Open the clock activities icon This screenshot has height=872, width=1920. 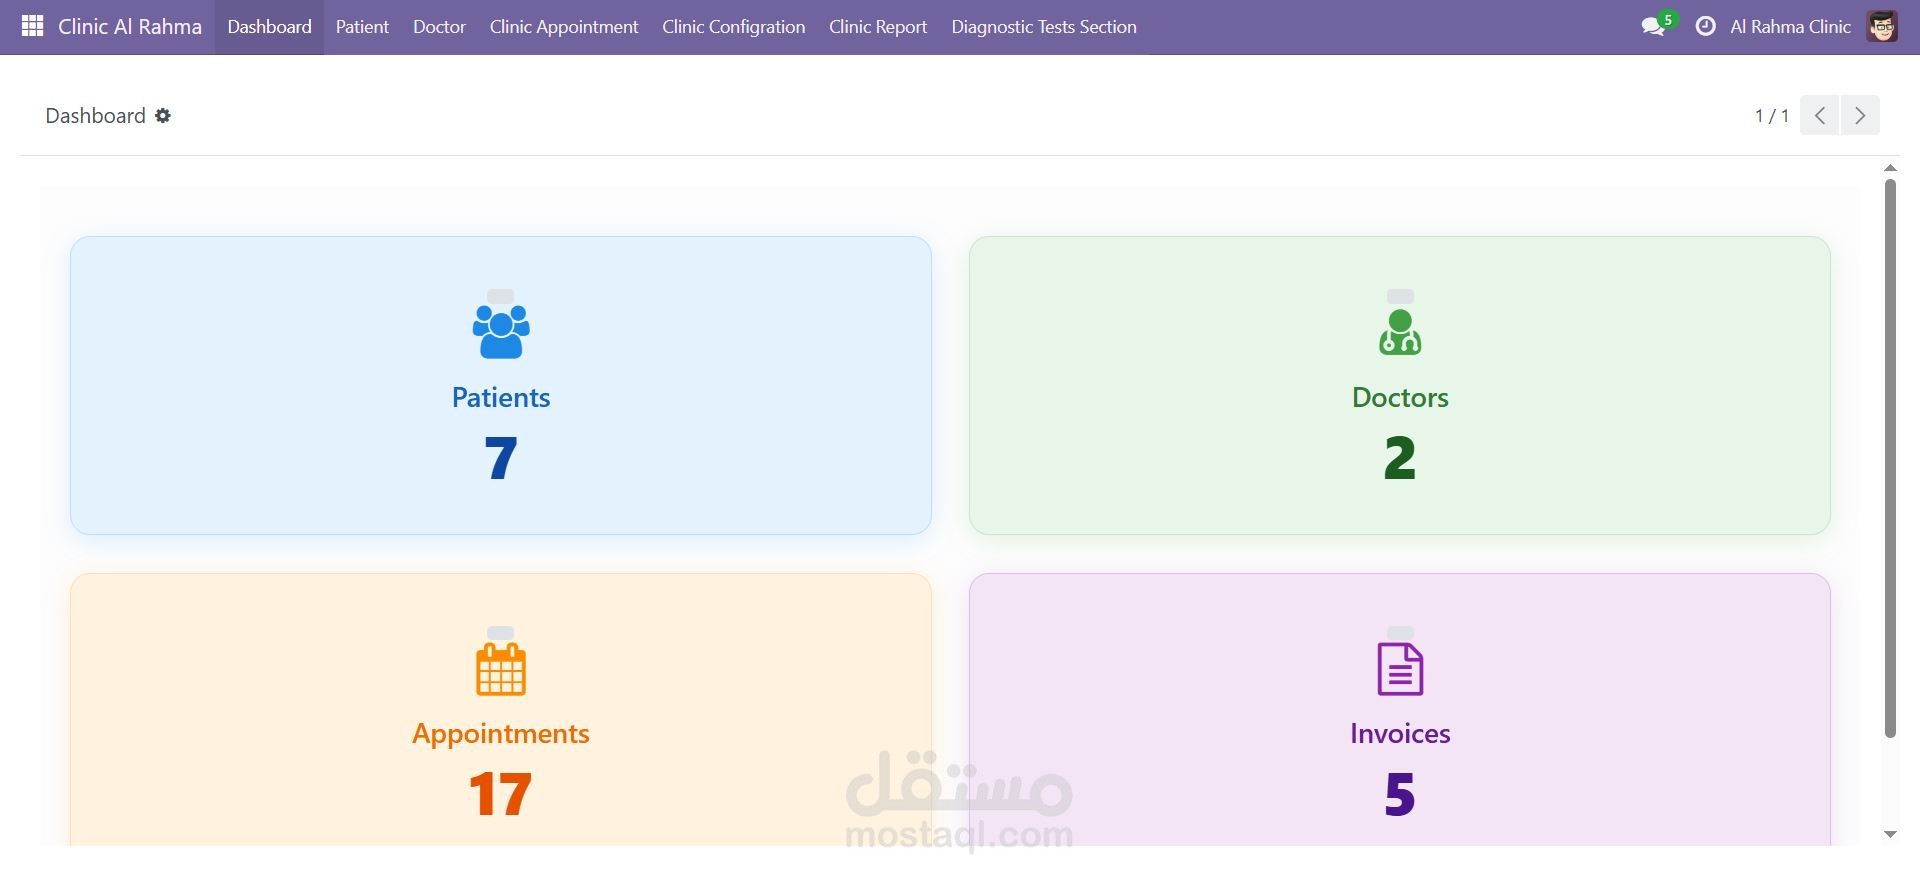(1705, 27)
